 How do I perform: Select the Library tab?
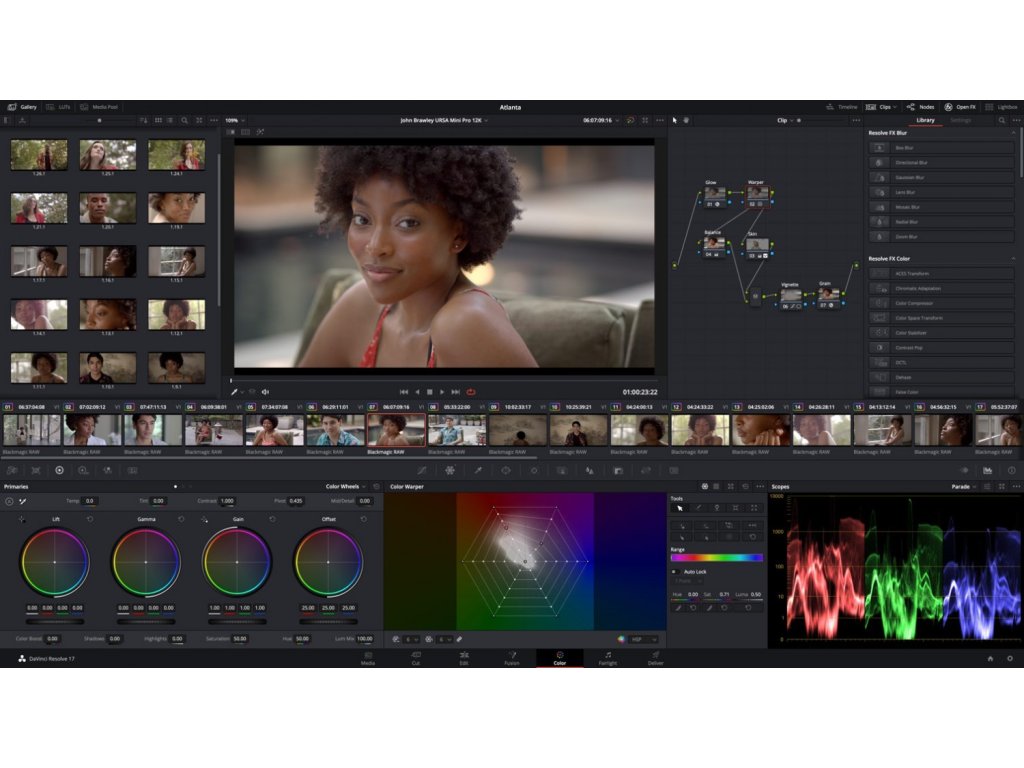(x=925, y=120)
